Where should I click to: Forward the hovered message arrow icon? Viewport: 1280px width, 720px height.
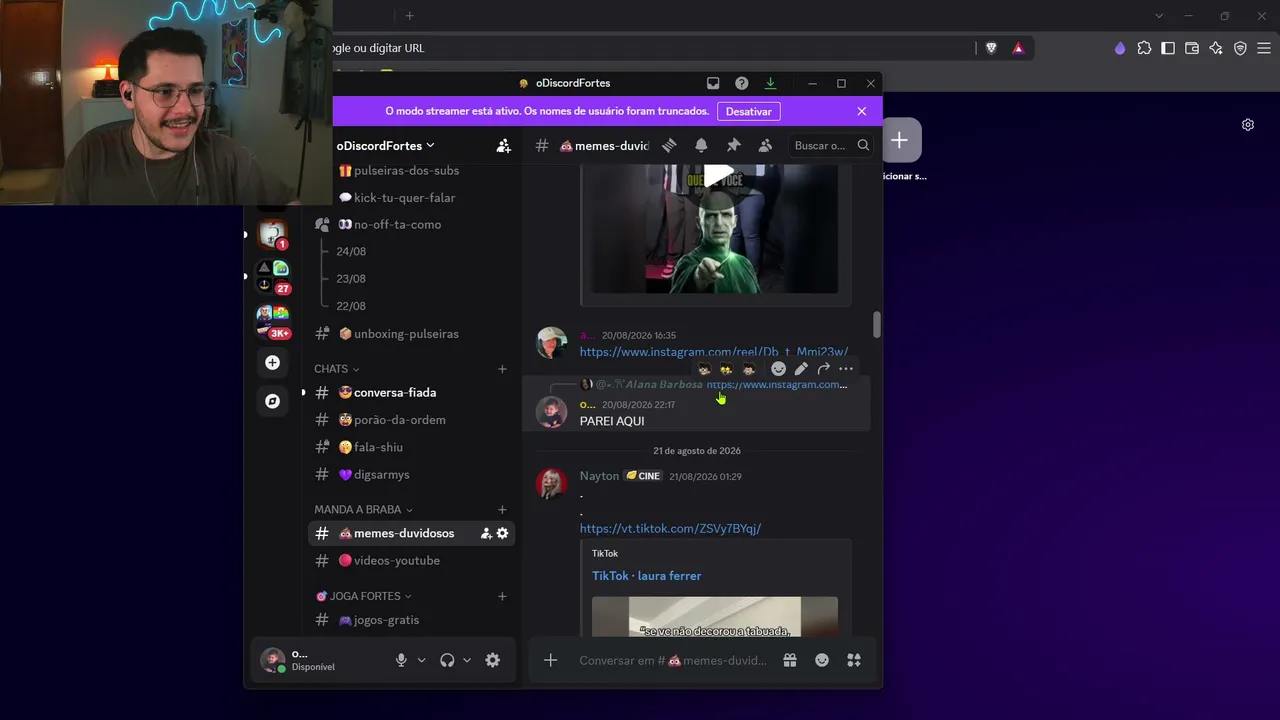tap(823, 369)
